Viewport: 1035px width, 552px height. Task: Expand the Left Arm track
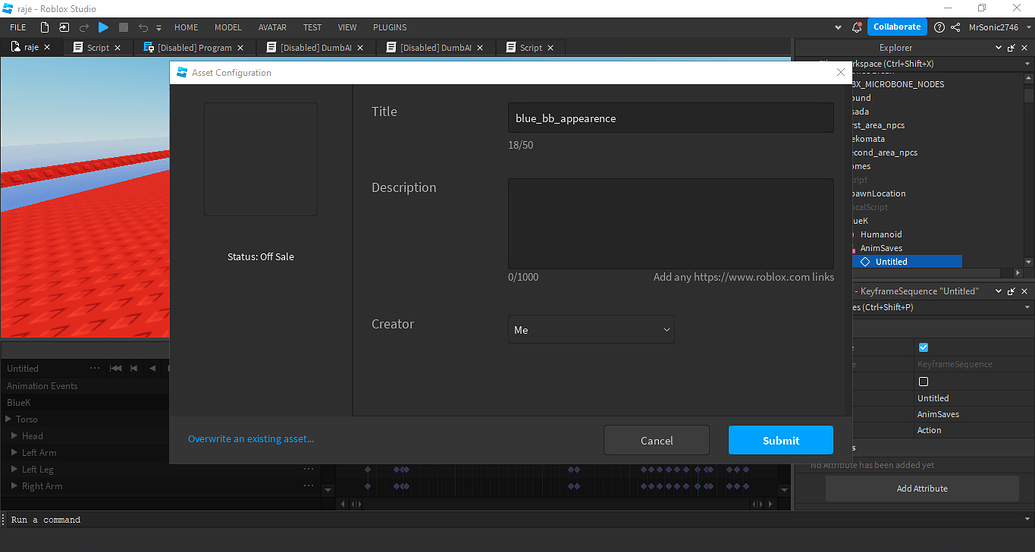point(15,452)
